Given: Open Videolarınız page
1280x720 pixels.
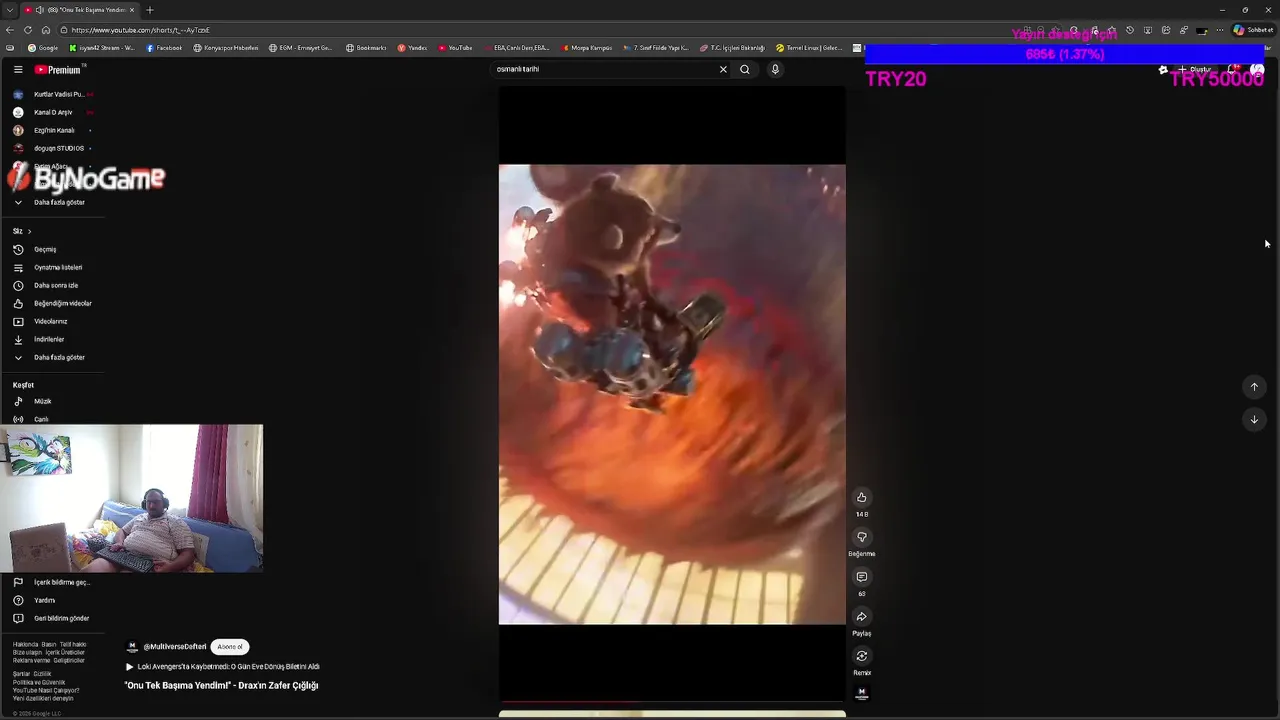Looking at the screenshot, I should (x=52, y=321).
